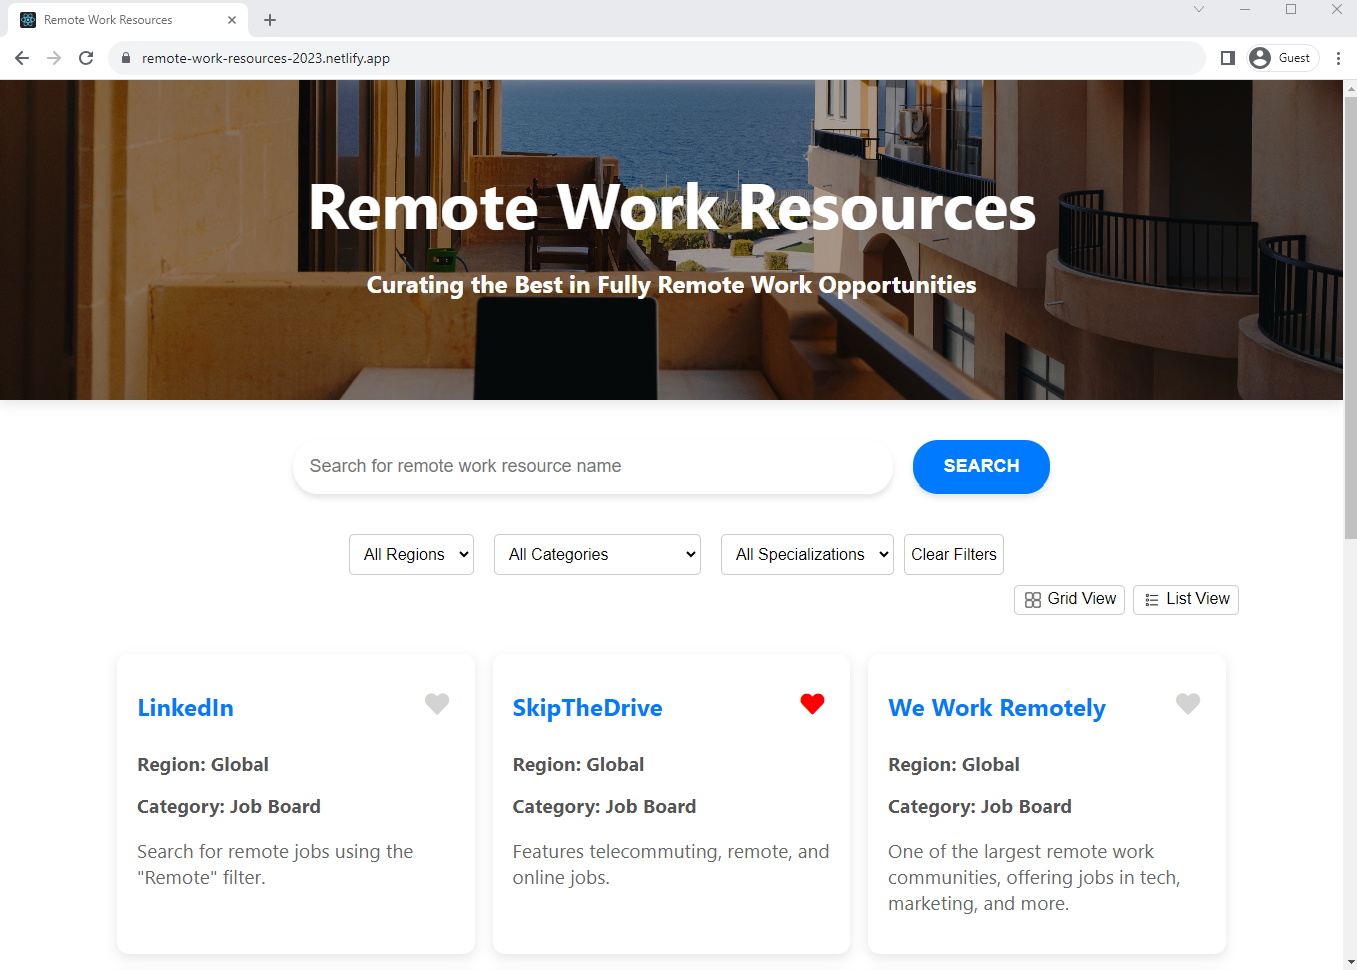Image resolution: width=1357 pixels, height=970 pixels.
Task: Minimize the Chrome window
Action: [1245, 9]
